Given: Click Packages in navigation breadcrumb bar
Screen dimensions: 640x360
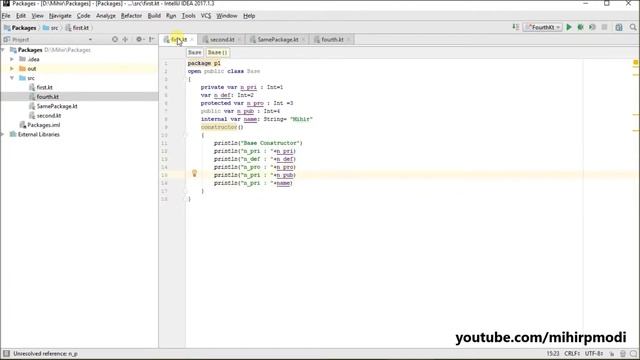Looking at the screenshot, I should (20, 28).
